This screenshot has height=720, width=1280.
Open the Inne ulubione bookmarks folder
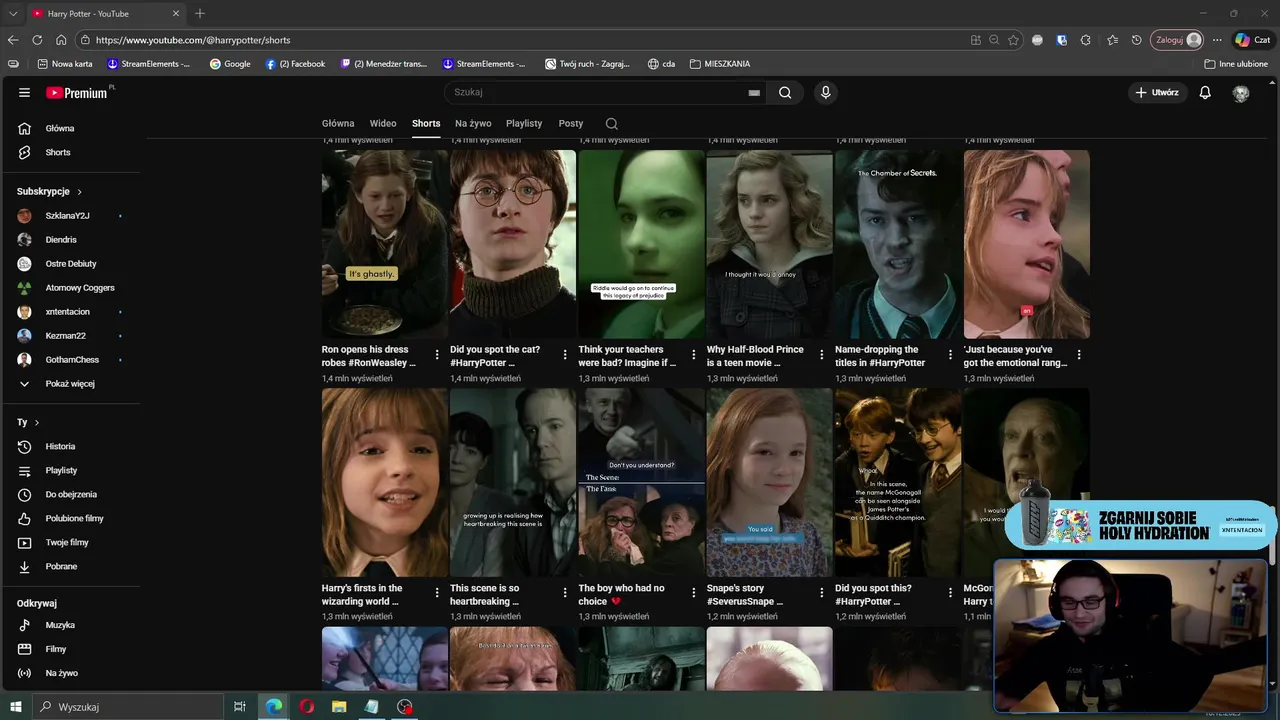click(x=1237, y=64)
